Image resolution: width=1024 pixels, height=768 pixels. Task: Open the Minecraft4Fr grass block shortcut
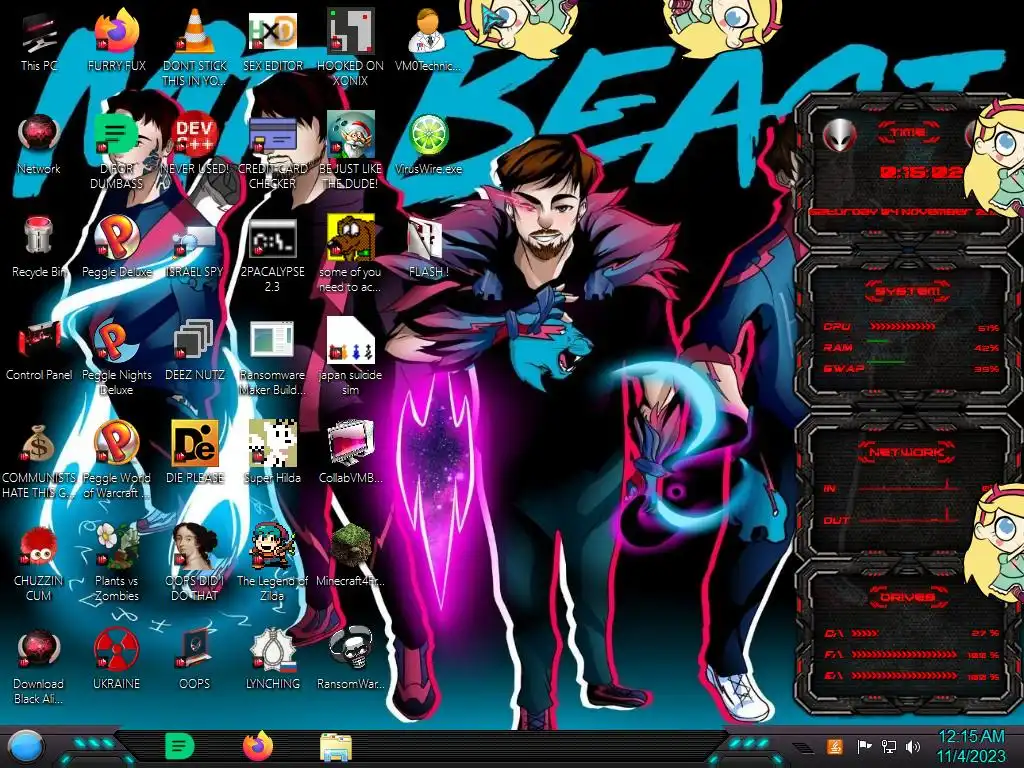[x=350, y=546]
